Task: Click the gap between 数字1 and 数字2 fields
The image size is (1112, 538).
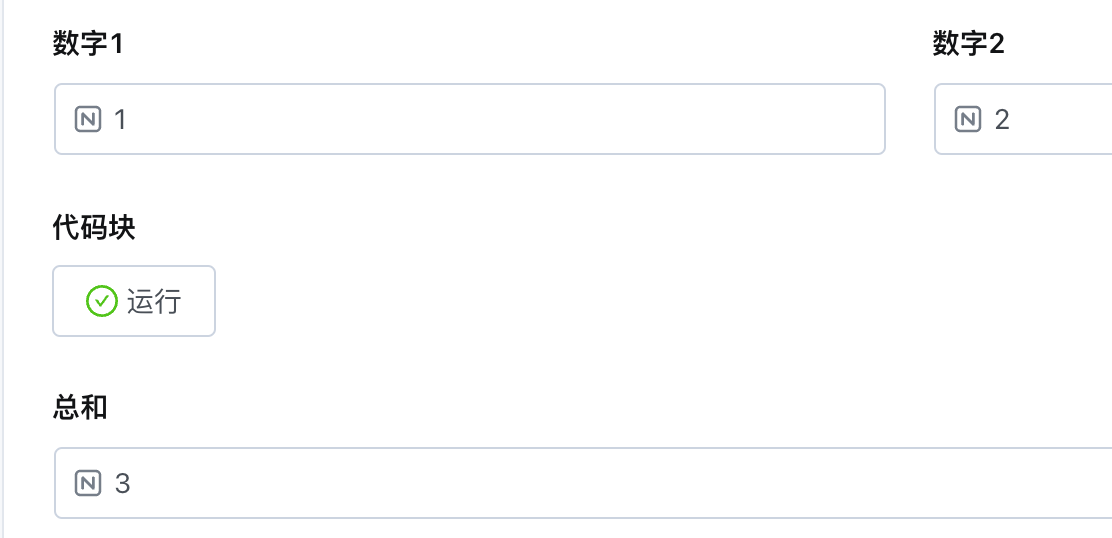Action: click(x=910, y=120)
